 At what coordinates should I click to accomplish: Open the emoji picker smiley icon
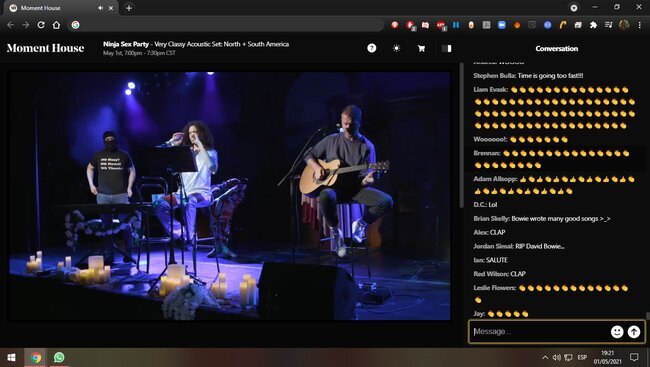tap(617, 332)
